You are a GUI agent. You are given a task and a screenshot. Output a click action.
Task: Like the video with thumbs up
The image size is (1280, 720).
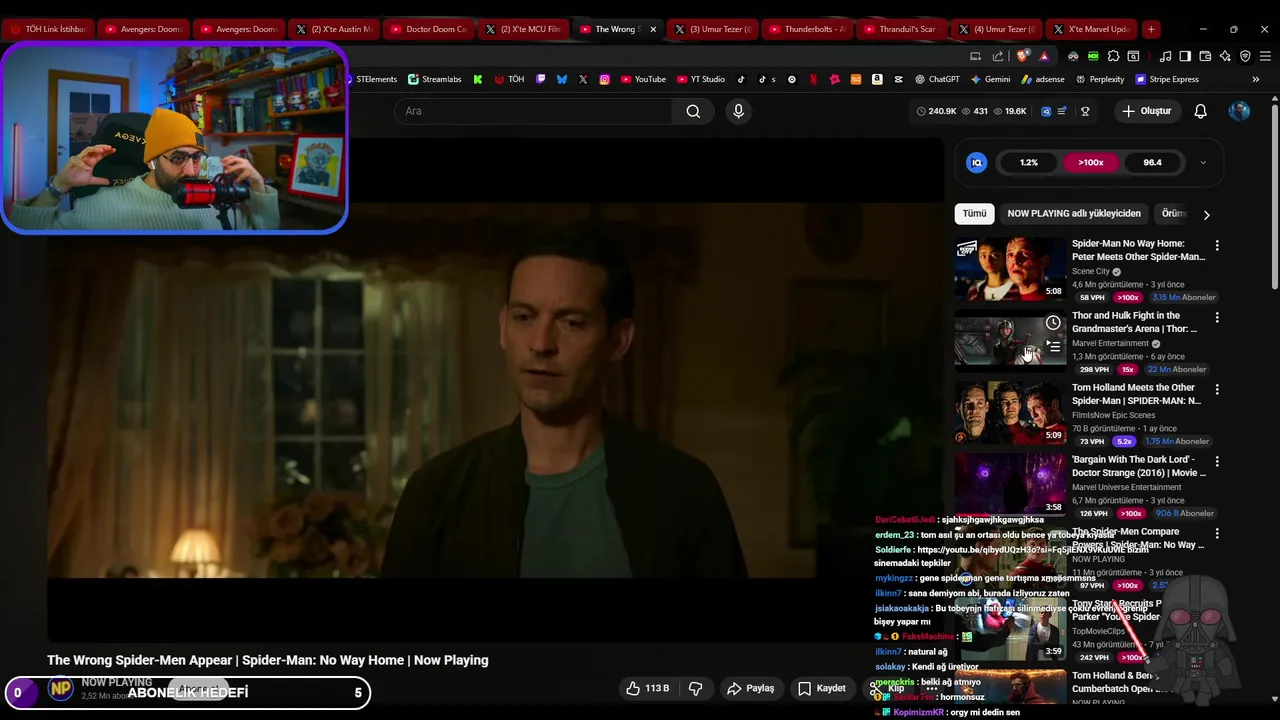[647, 688]
